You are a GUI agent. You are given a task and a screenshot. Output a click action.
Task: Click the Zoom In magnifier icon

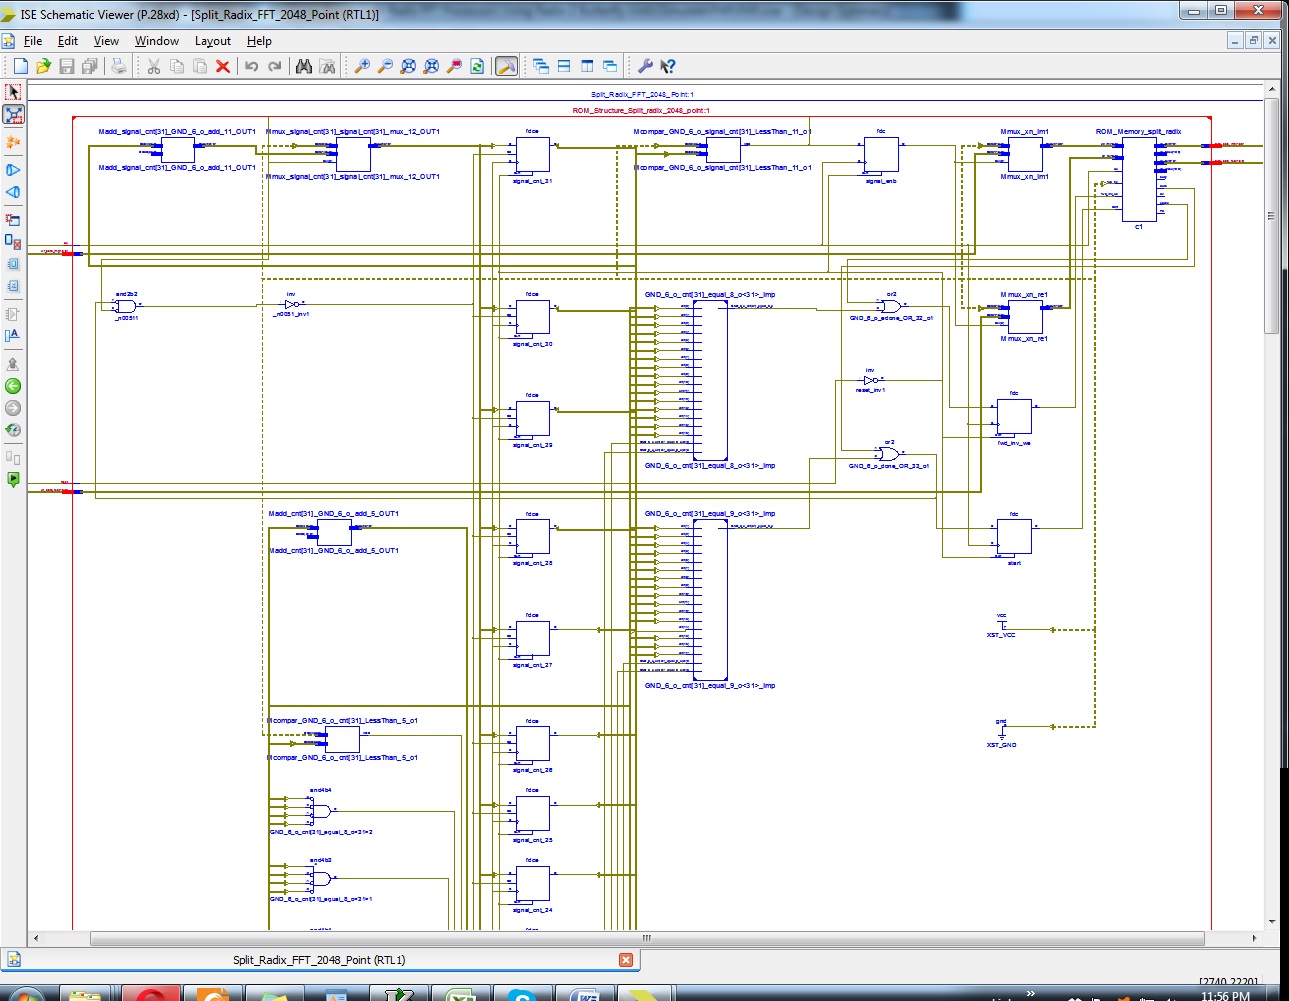point(362,66)
